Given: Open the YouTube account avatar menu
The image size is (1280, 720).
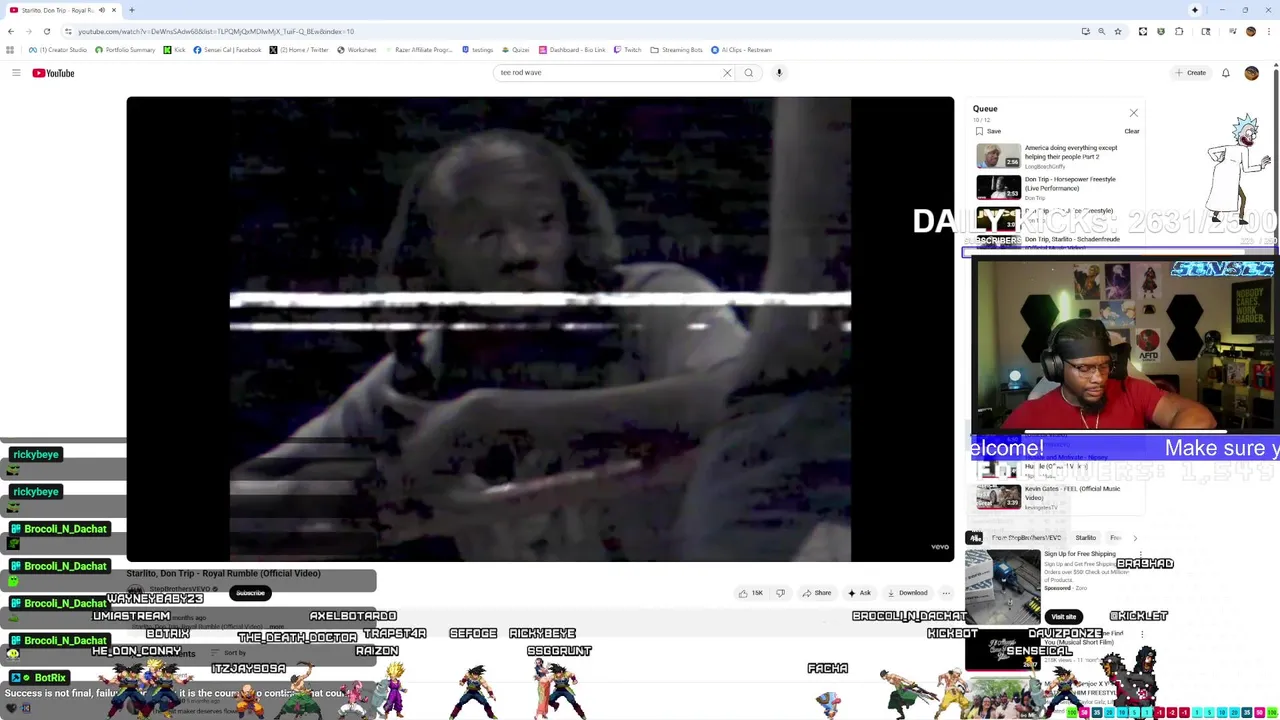Looking at the screenshot, I should tap(1251, 73).
